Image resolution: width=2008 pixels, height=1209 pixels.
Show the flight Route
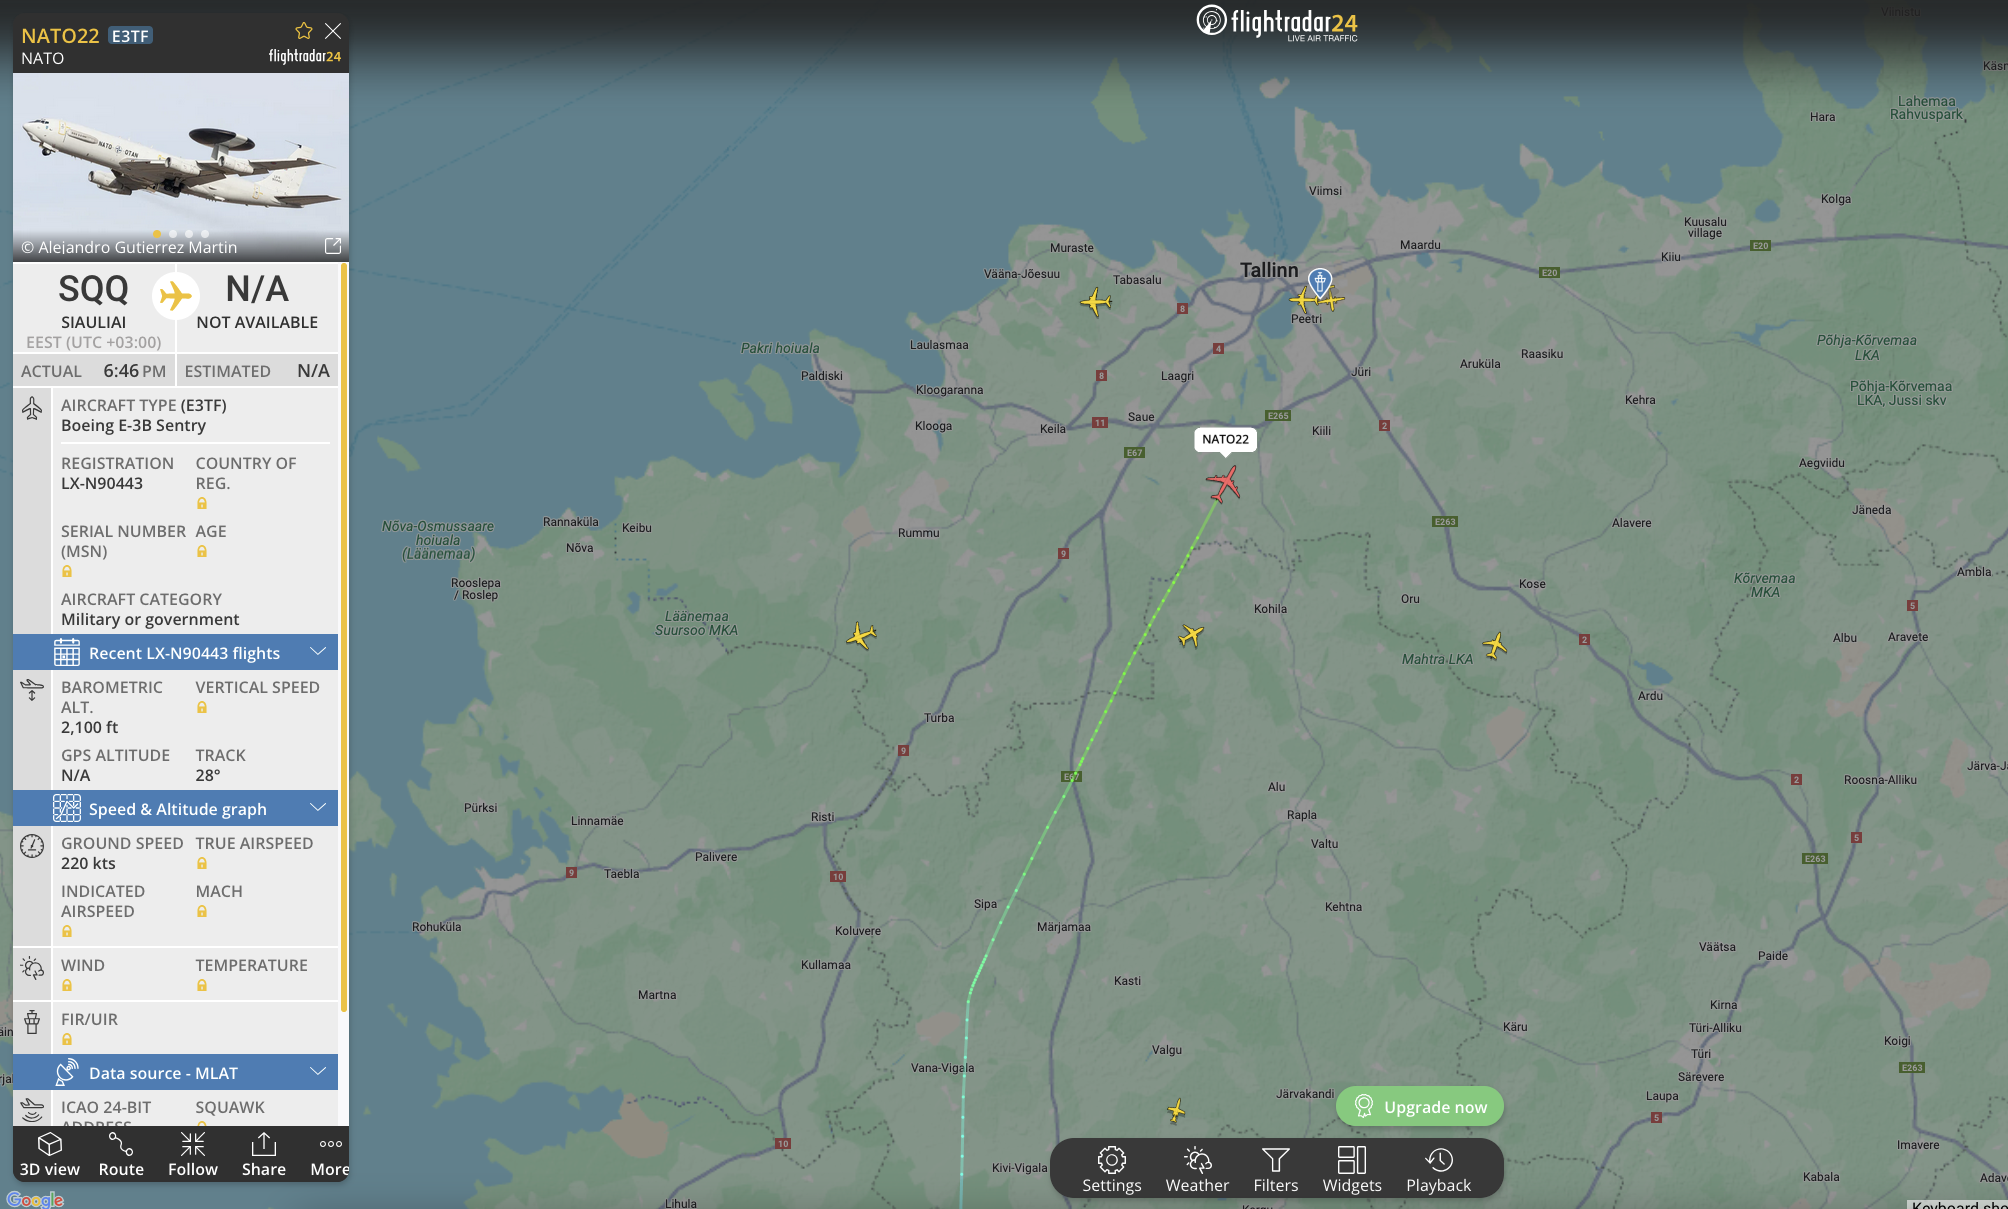pos(121,1154)
